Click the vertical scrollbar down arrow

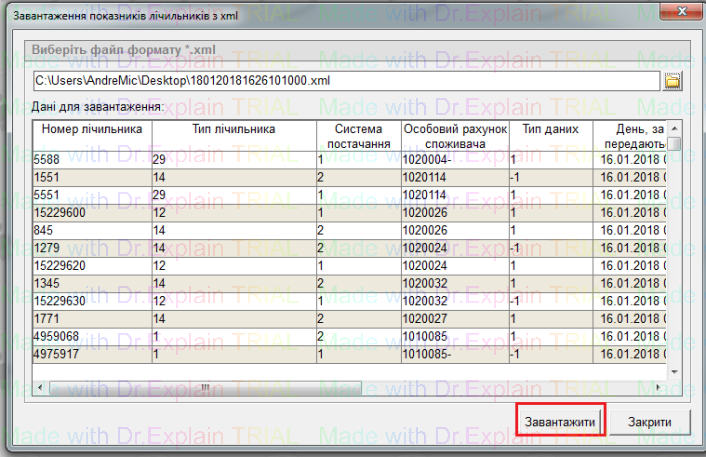[x=674, y=372]
